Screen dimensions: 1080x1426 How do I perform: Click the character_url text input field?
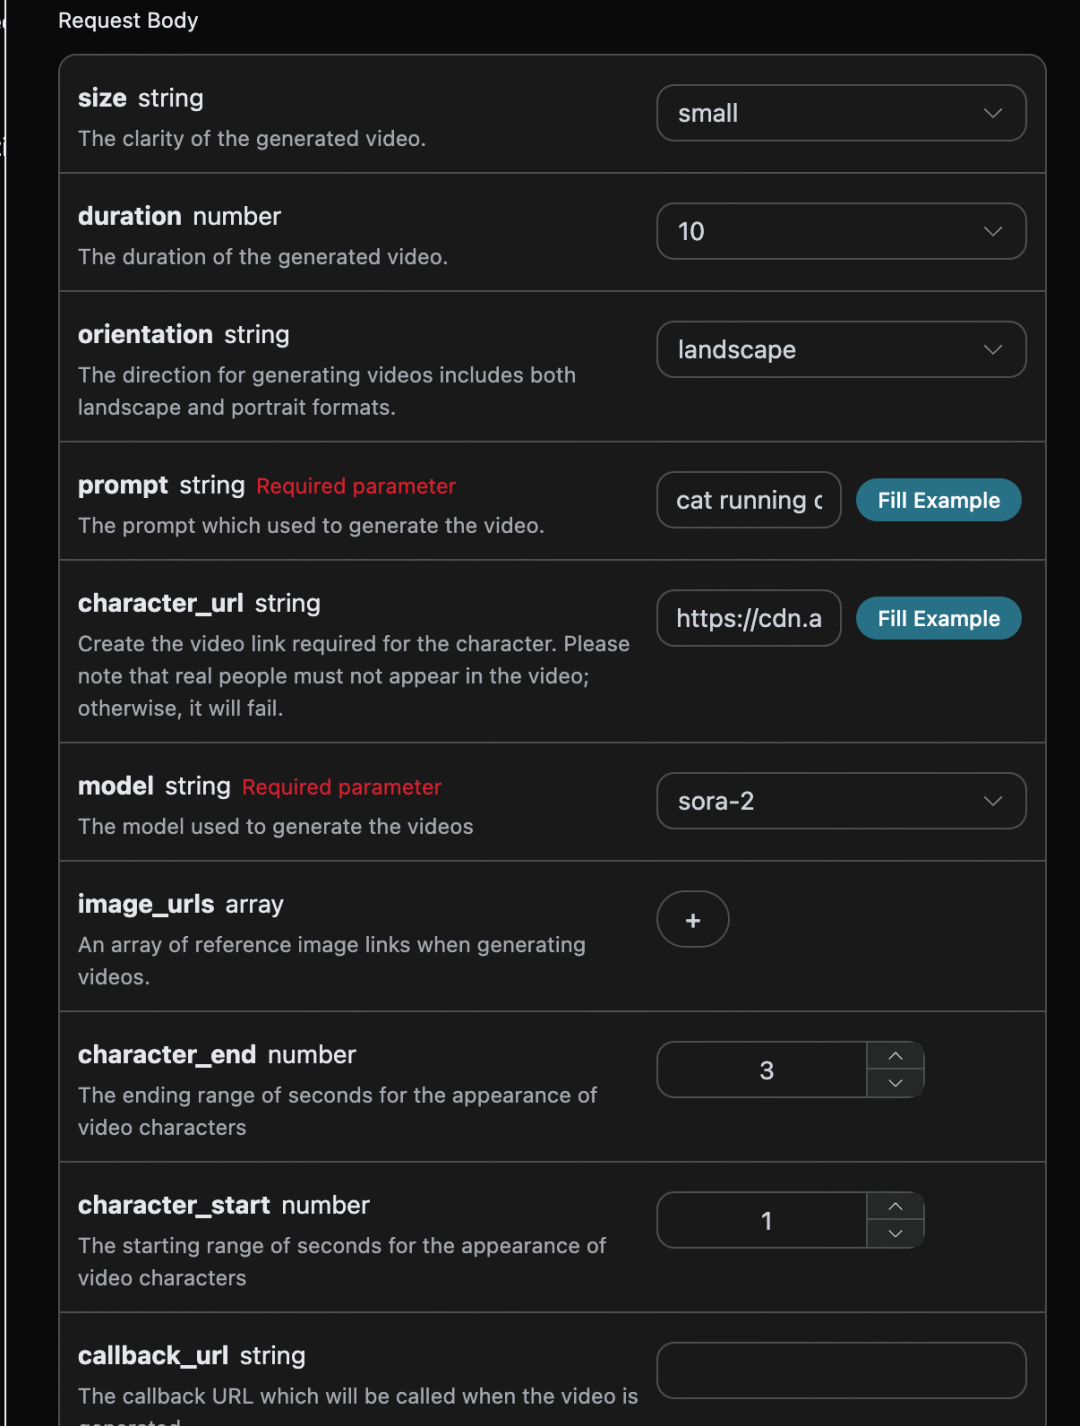coord(748,618)
